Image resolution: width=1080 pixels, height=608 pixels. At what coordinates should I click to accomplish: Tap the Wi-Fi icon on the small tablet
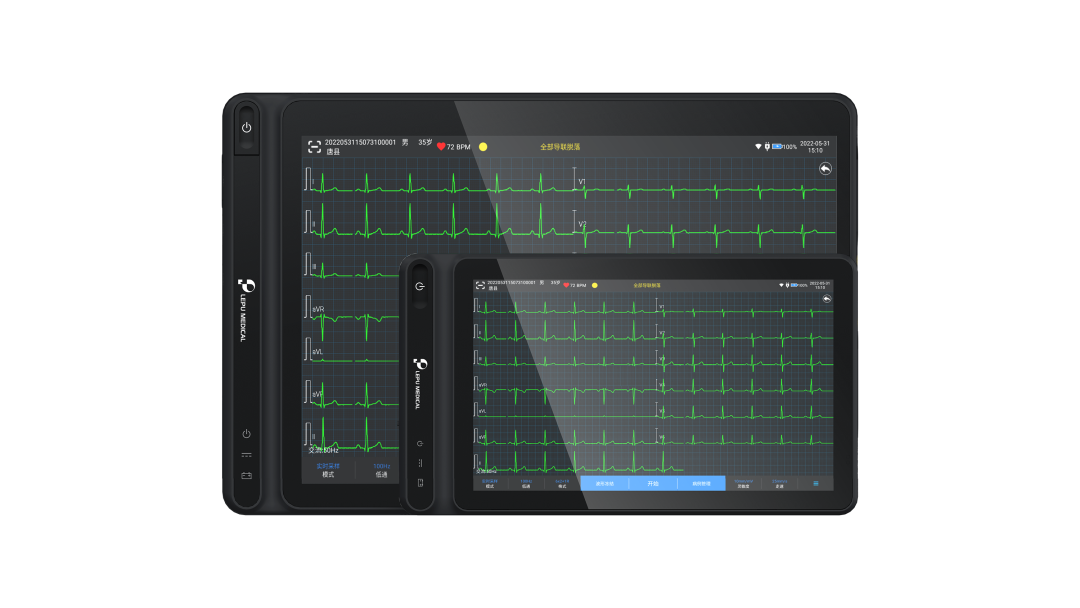click(x=781, y=285)
